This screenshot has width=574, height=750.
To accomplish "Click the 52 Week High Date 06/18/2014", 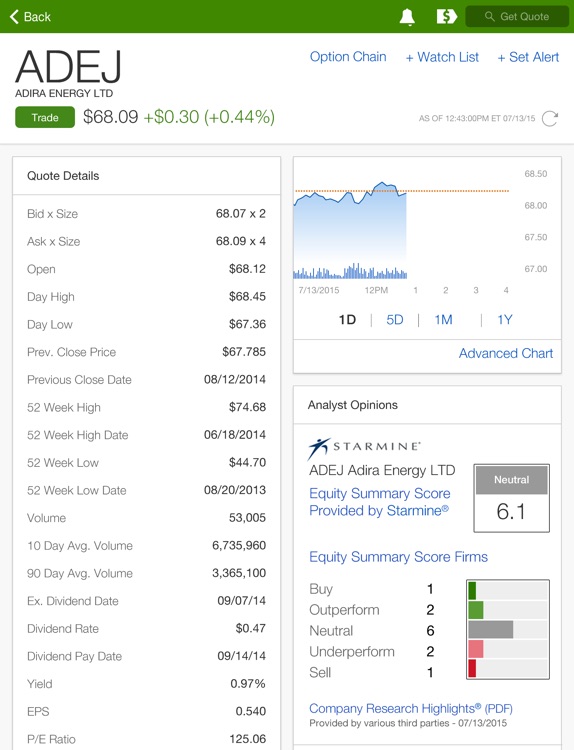I will point(235,435).
